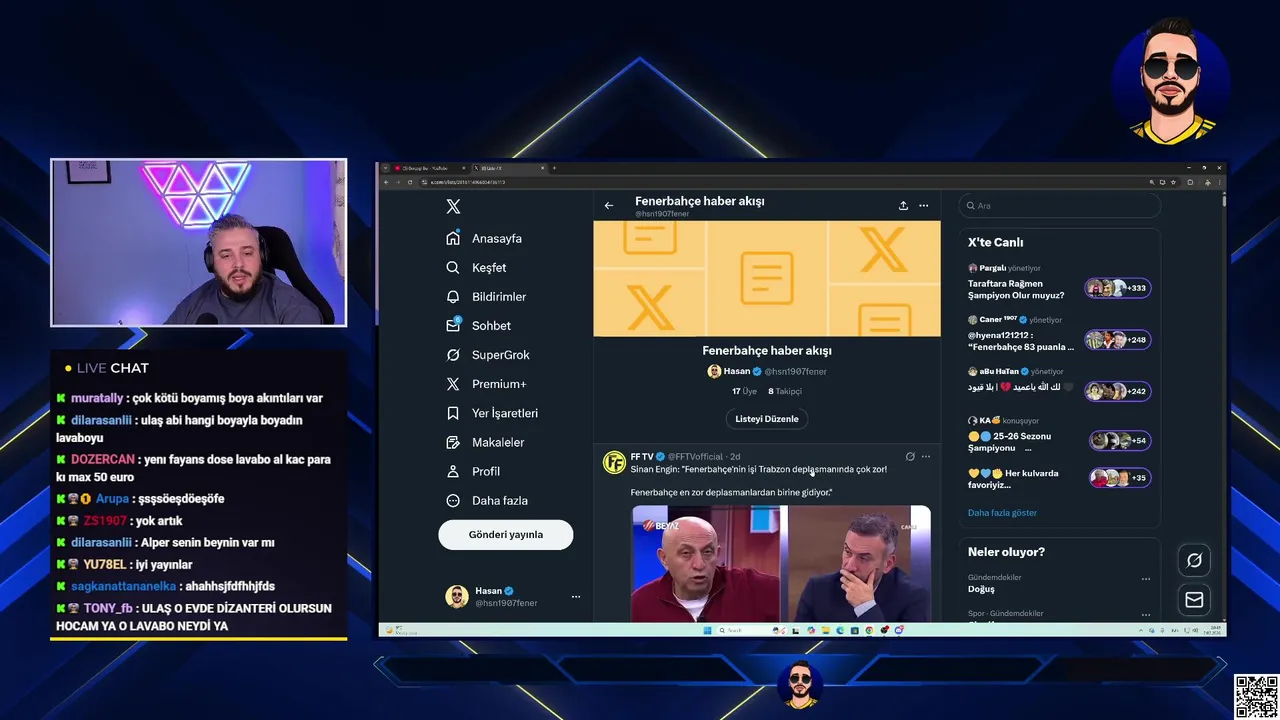The image size is (1280, 720).
Task: Go back with the list header arrow
Action: 609,205
